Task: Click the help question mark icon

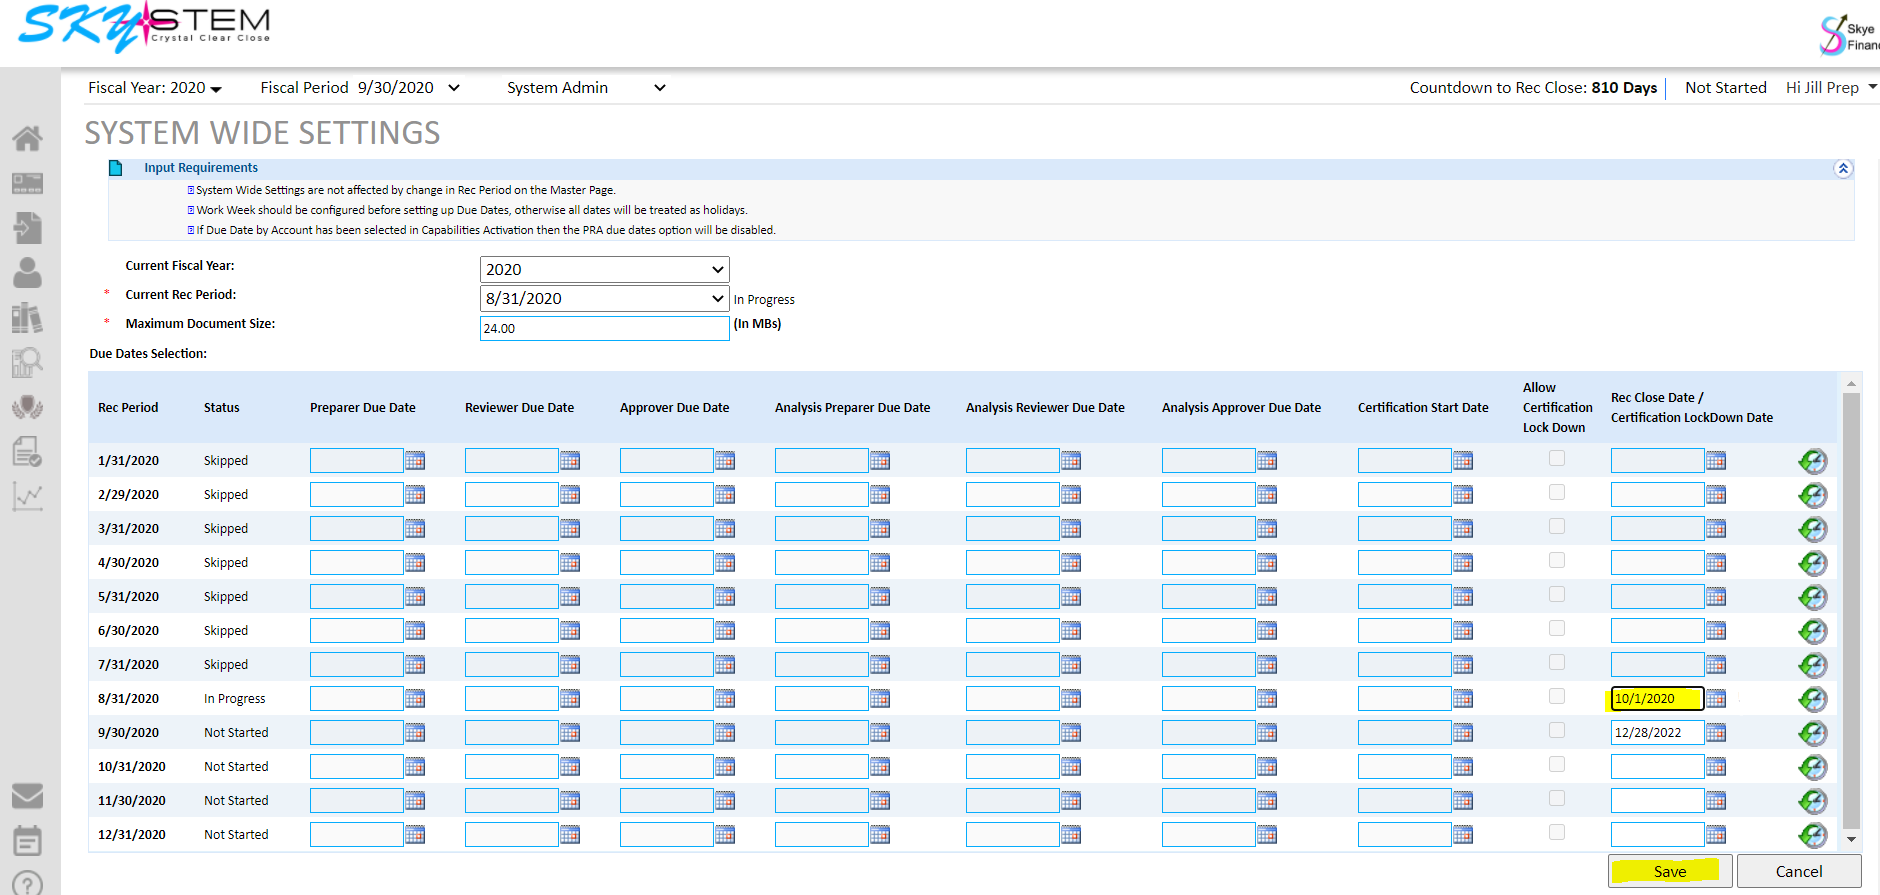Action: pyautogui.click(x=27, y=884)
